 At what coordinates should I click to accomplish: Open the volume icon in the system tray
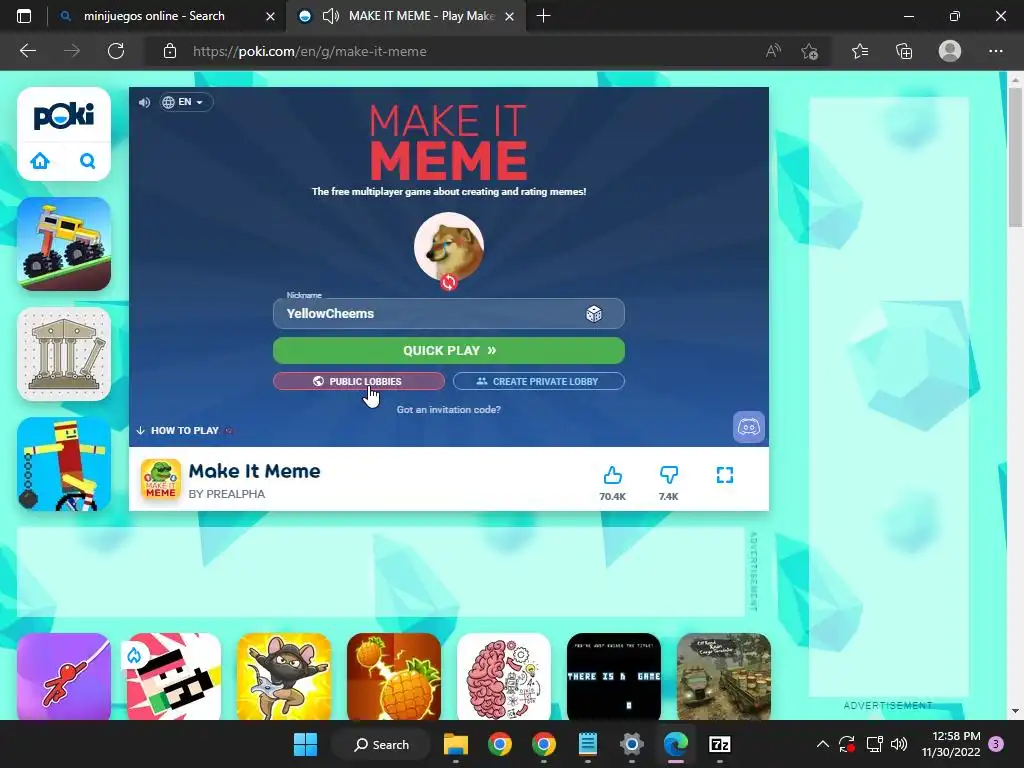899,744
